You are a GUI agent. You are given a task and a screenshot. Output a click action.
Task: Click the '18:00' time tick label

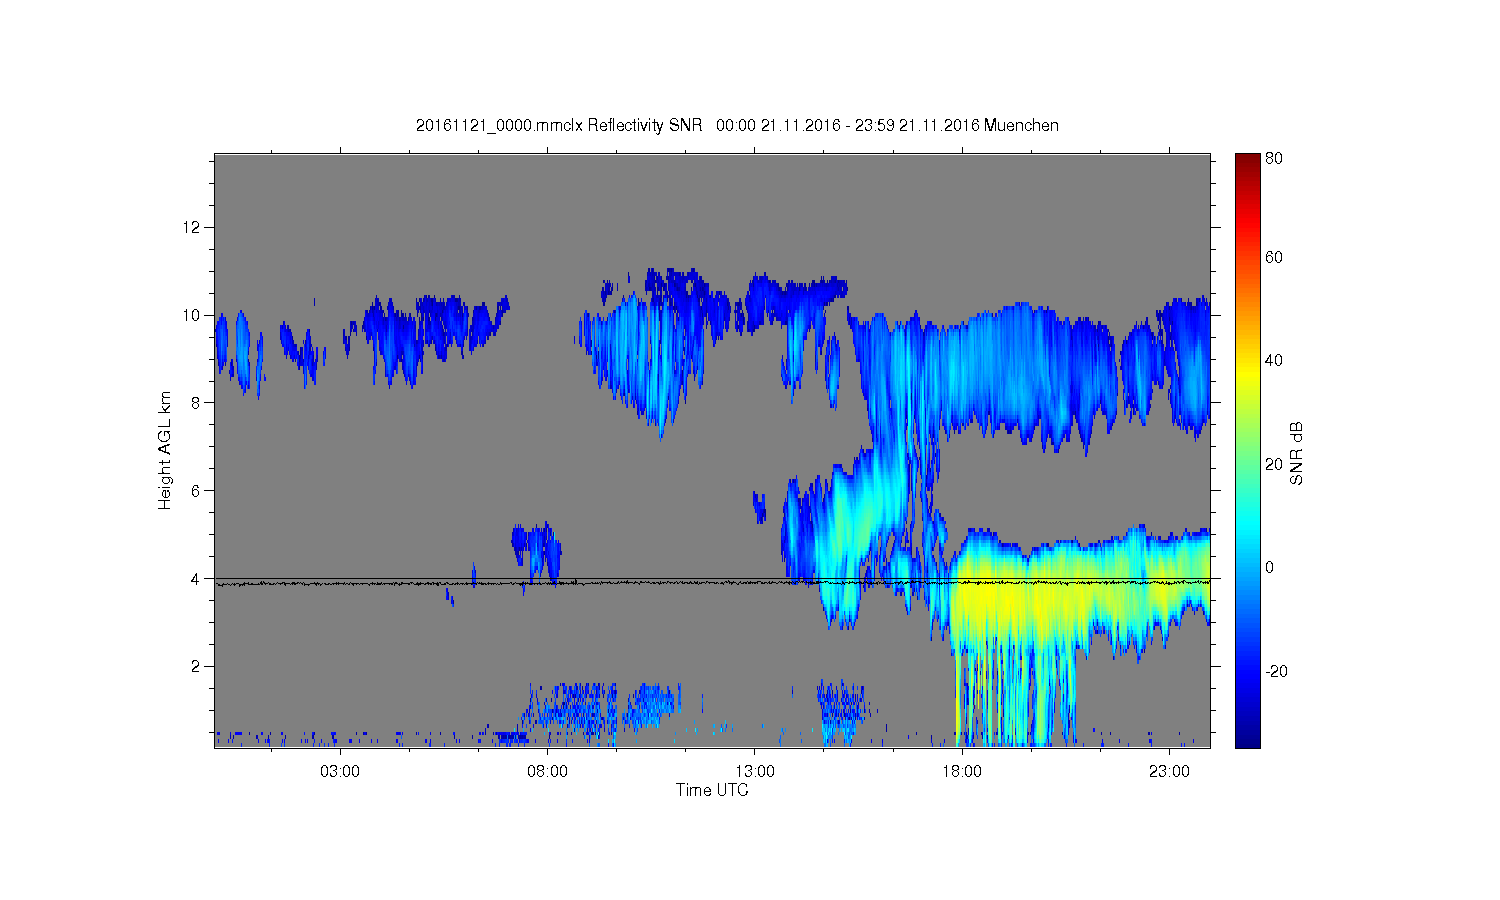[x=962, y=772]
